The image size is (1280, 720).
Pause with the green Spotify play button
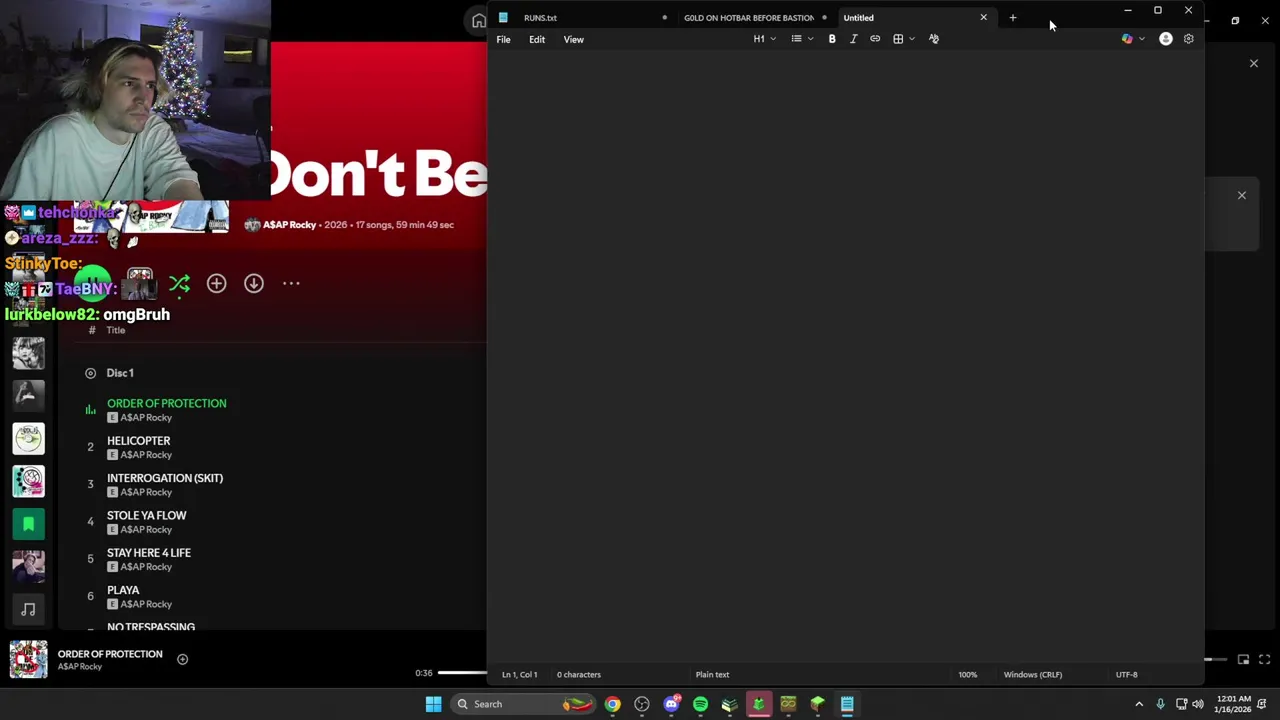click(93, 284)
